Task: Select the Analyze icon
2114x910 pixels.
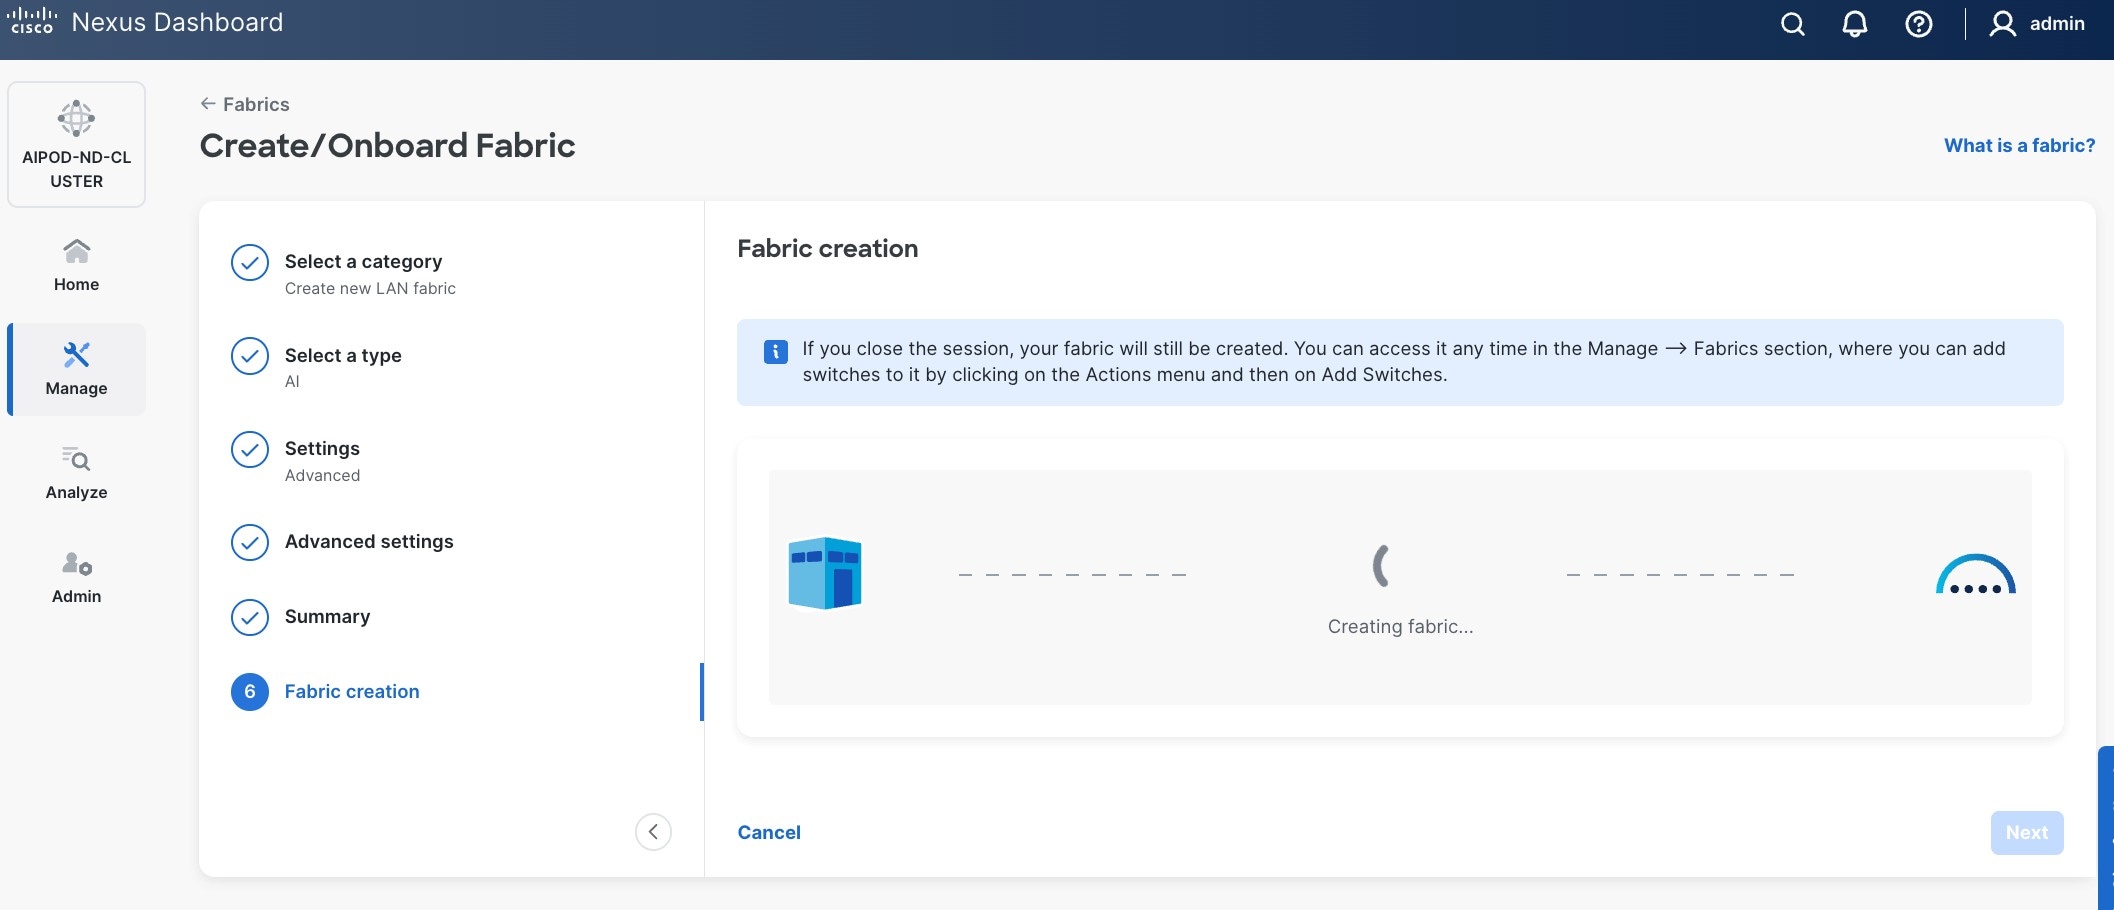Action: 76,461
